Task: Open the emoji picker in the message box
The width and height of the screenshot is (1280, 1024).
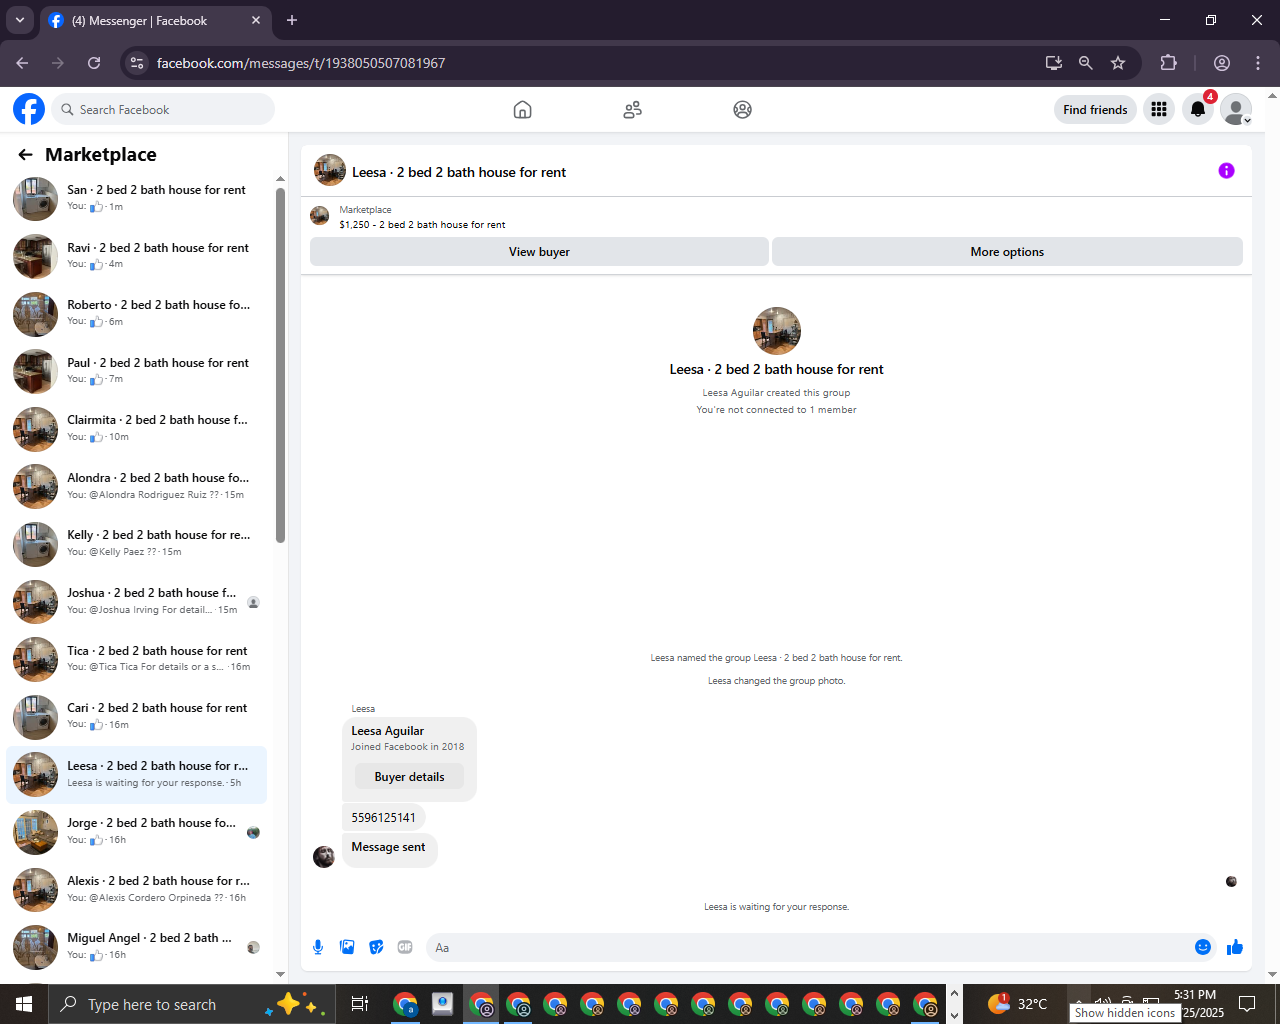Action: tap(1203, 947)
